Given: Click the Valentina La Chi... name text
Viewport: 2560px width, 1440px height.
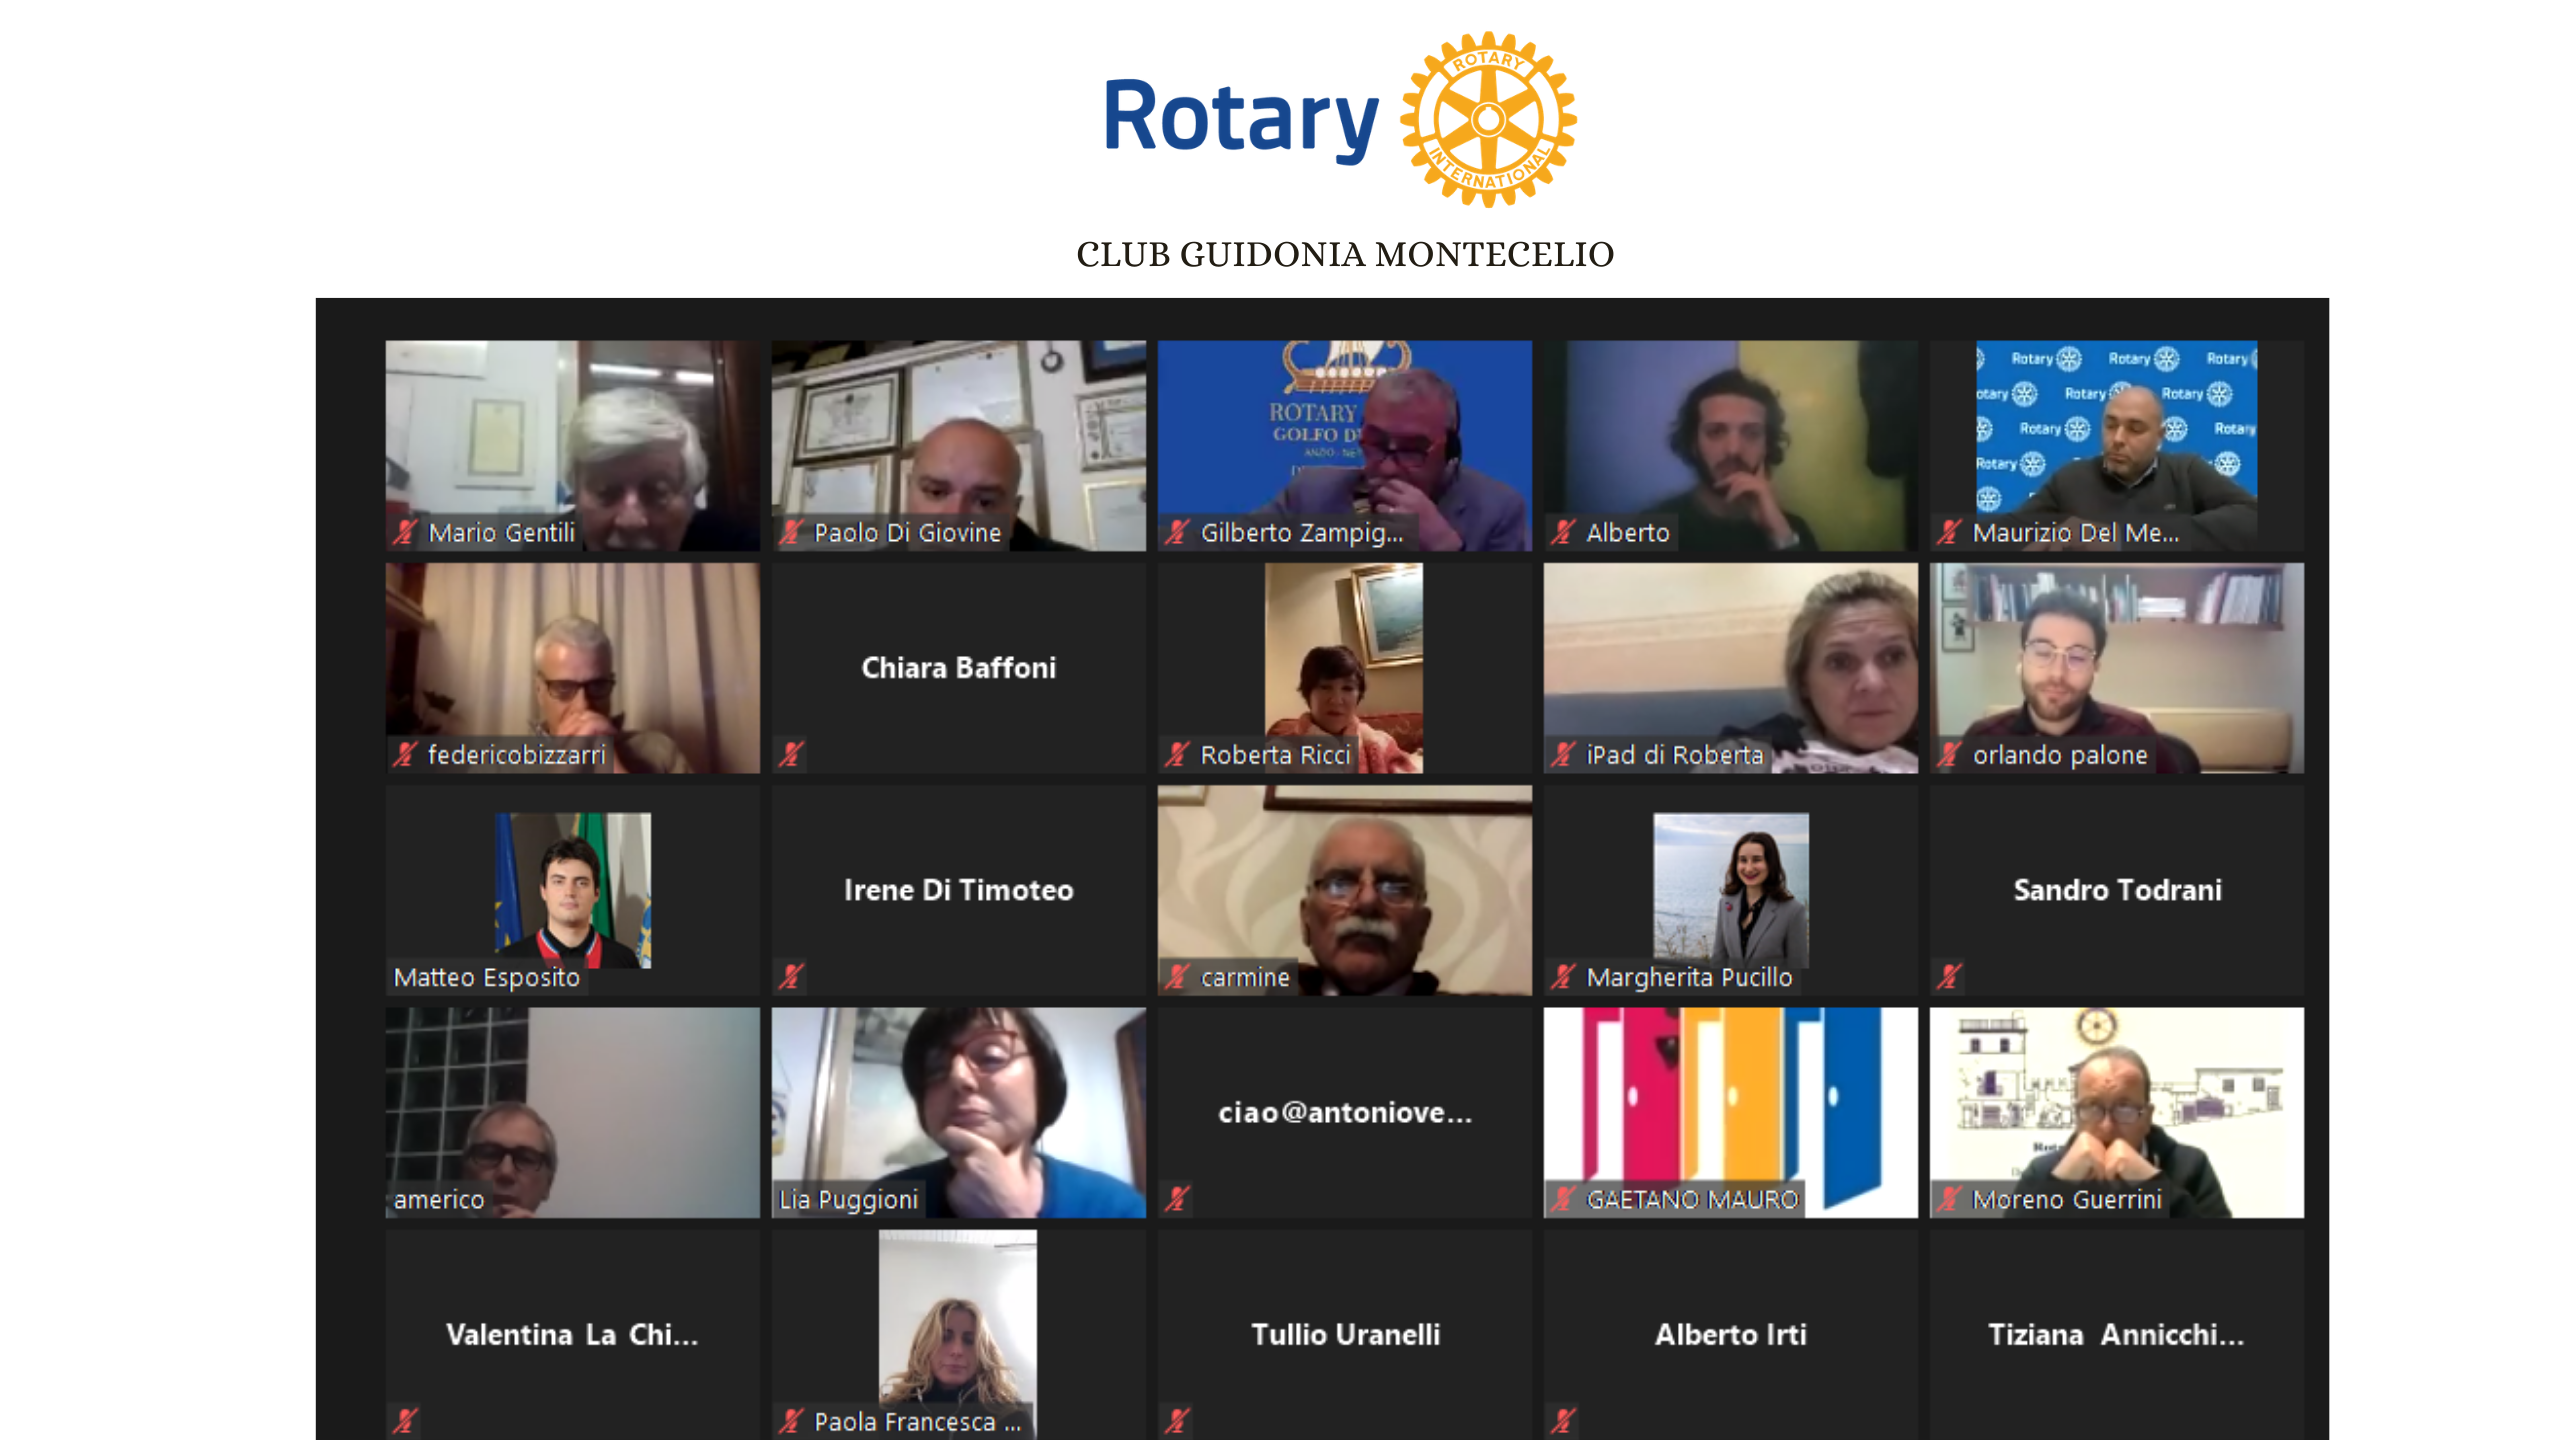Looking at the screenshot, I should pyautogui.click(x=572, y=1334).
